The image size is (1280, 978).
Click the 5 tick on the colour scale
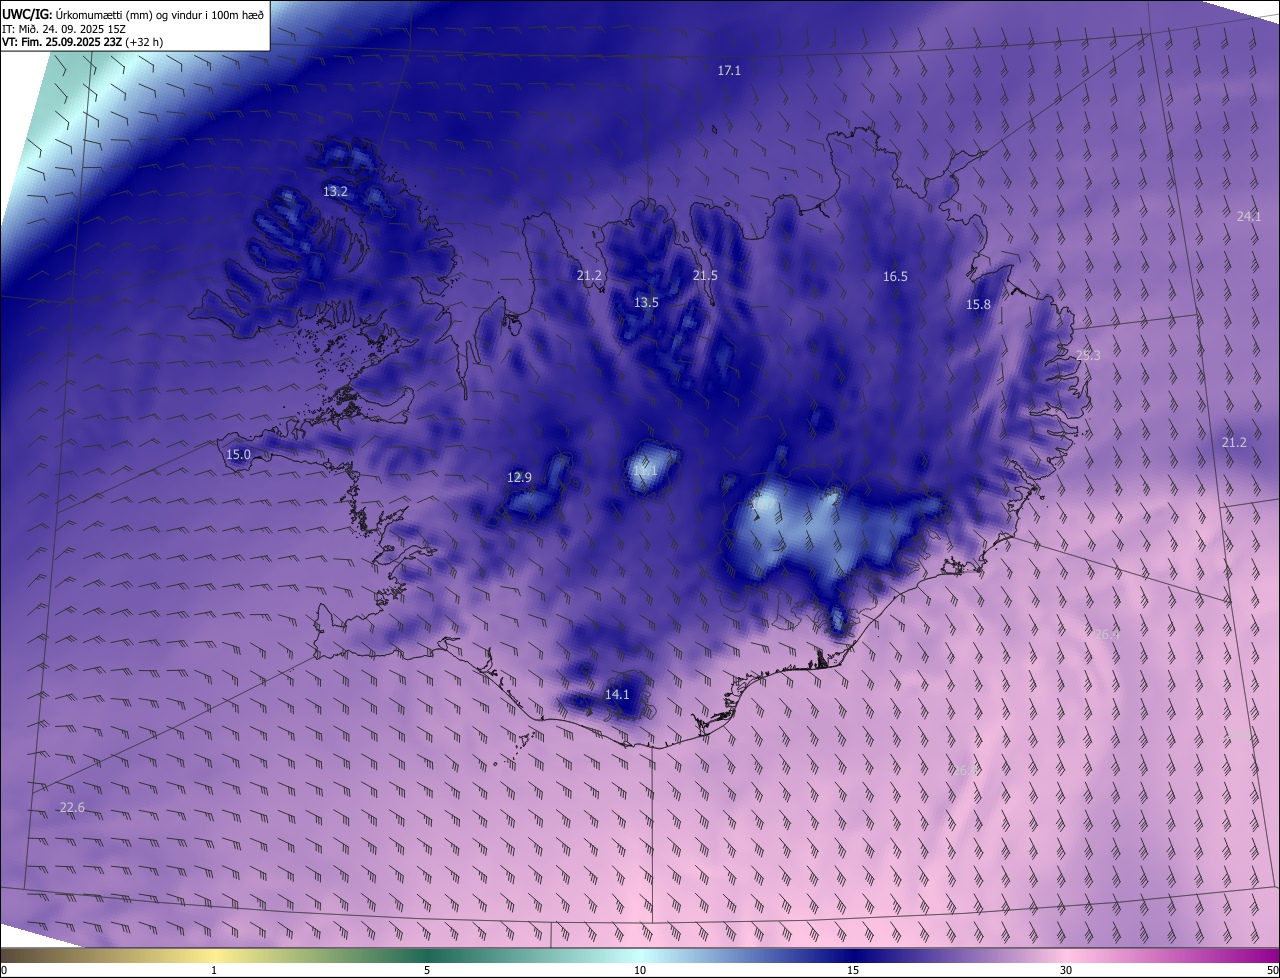[427, 970]
